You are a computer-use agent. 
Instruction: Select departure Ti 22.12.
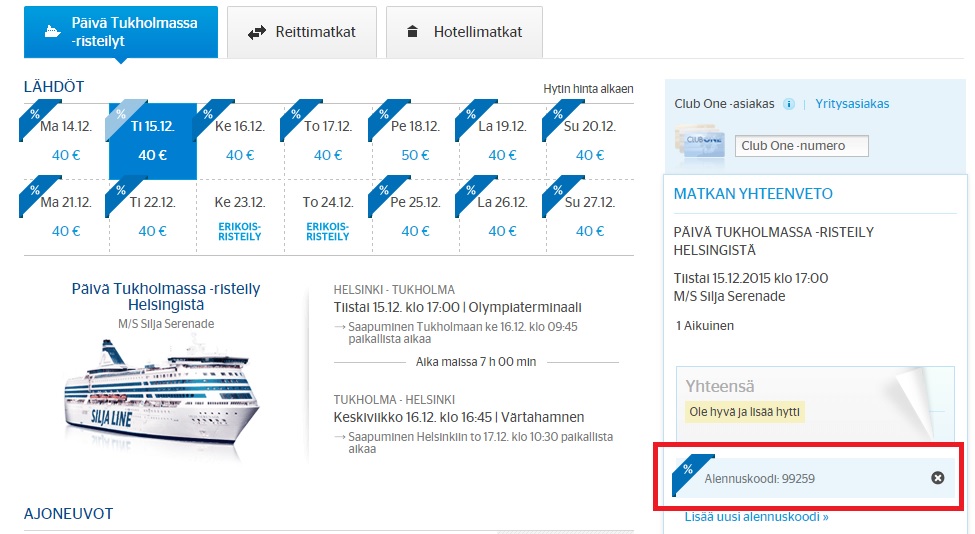153,216
